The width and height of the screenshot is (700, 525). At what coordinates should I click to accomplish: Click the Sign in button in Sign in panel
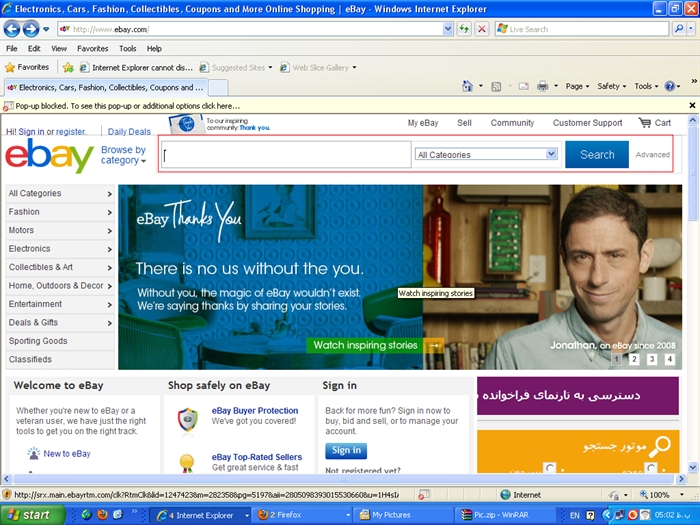tap(346, 450)
